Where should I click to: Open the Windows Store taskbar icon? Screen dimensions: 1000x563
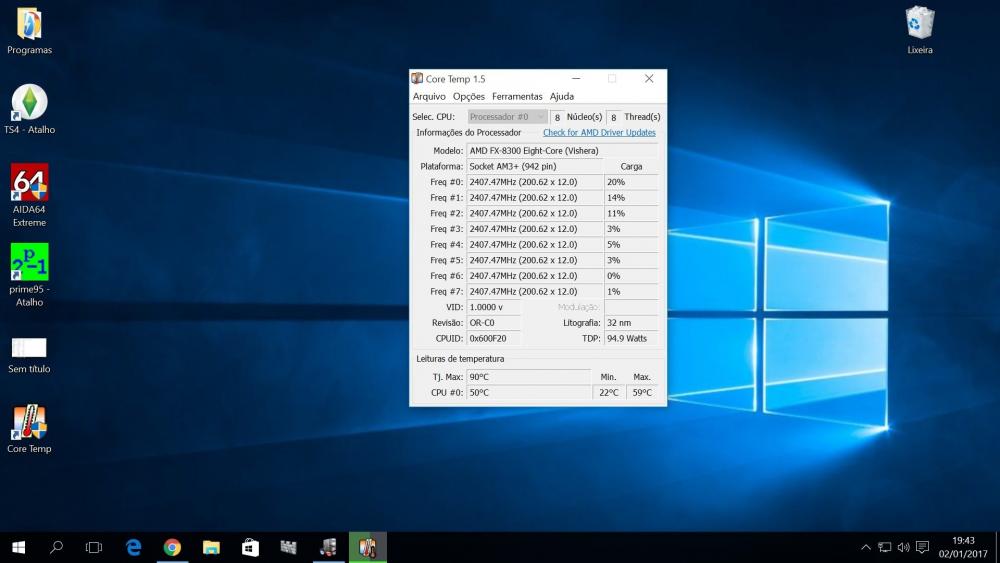point(250,547)
